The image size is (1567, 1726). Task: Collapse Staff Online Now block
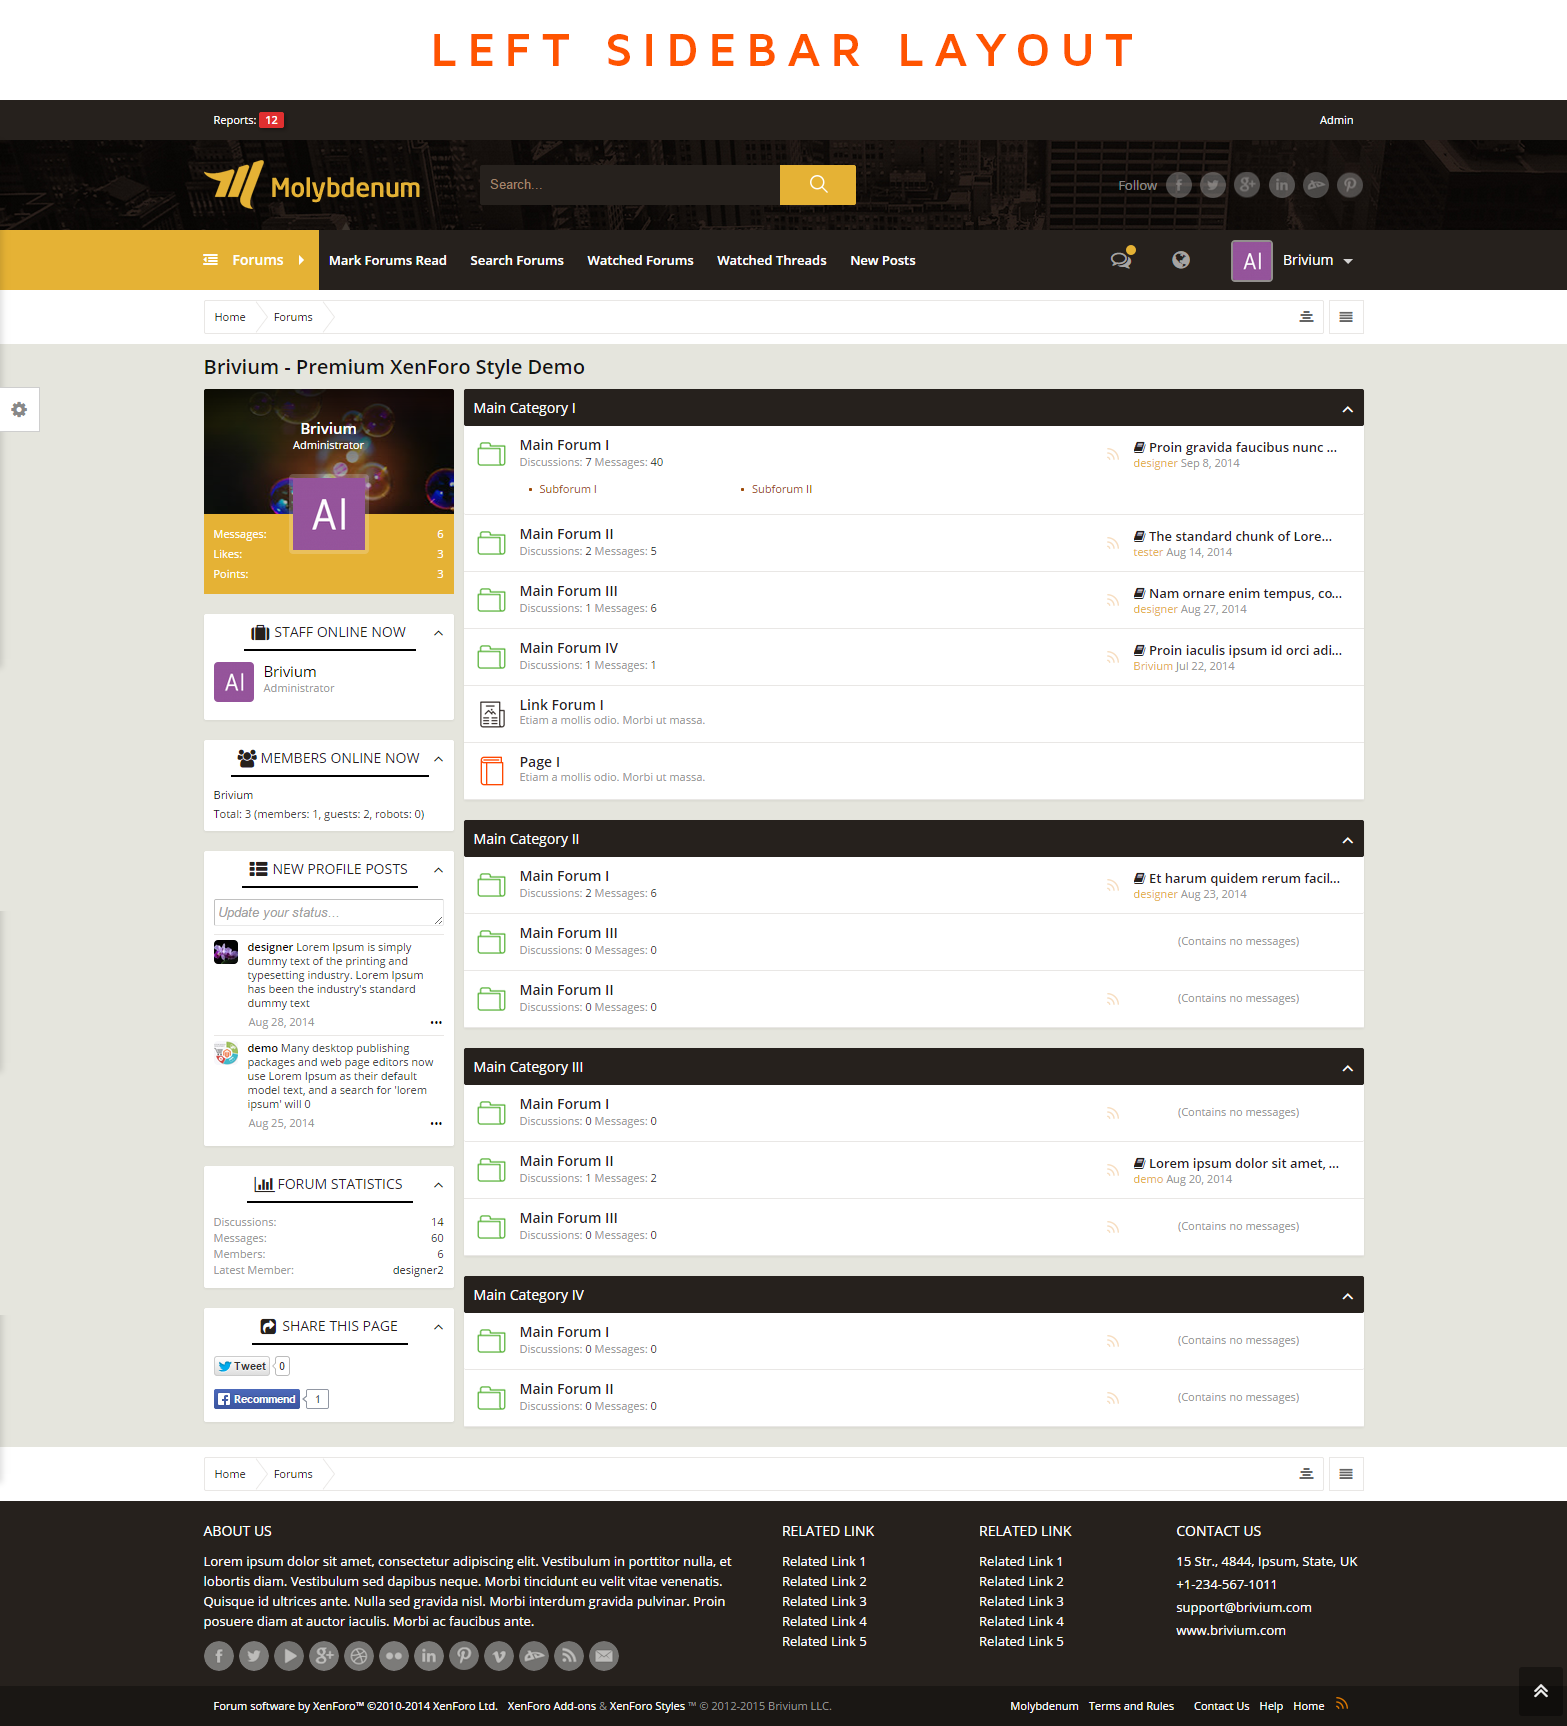[x=438, y=633]
